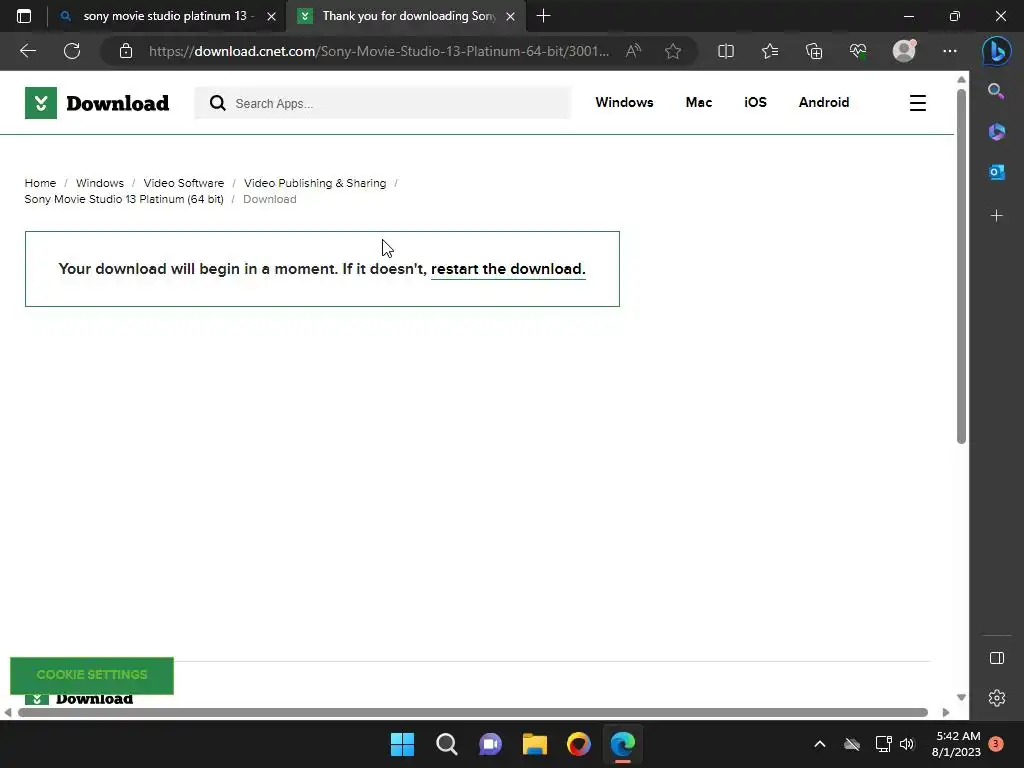This screenshot has height=768, width=1024.
Task: Click the search magnifier in Search Apps
Action: pyautogui.click(x=217, y=103)
